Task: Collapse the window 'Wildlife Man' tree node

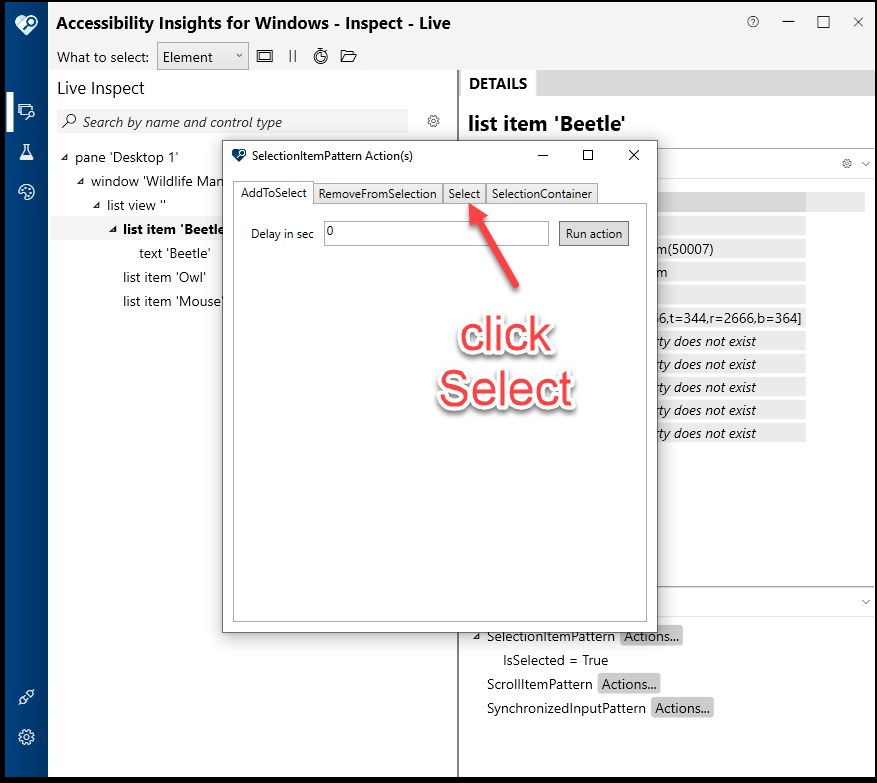Action: coord(81,181)
